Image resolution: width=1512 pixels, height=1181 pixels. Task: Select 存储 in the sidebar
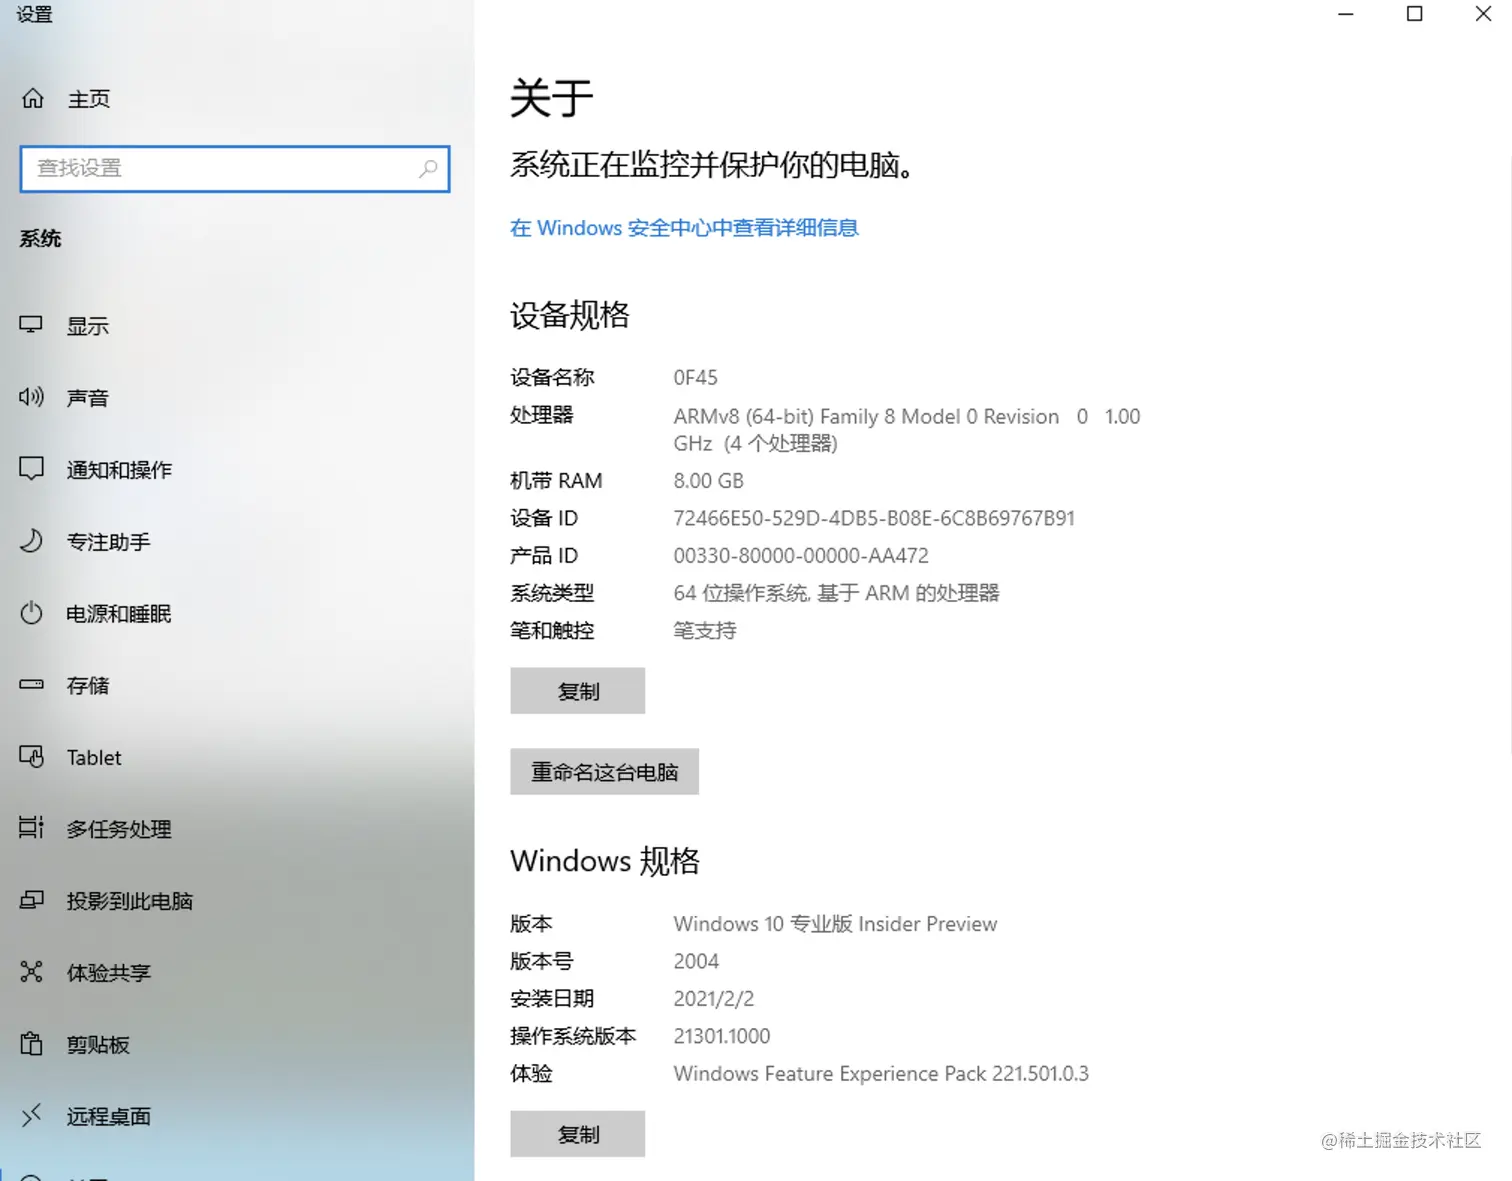88,686
